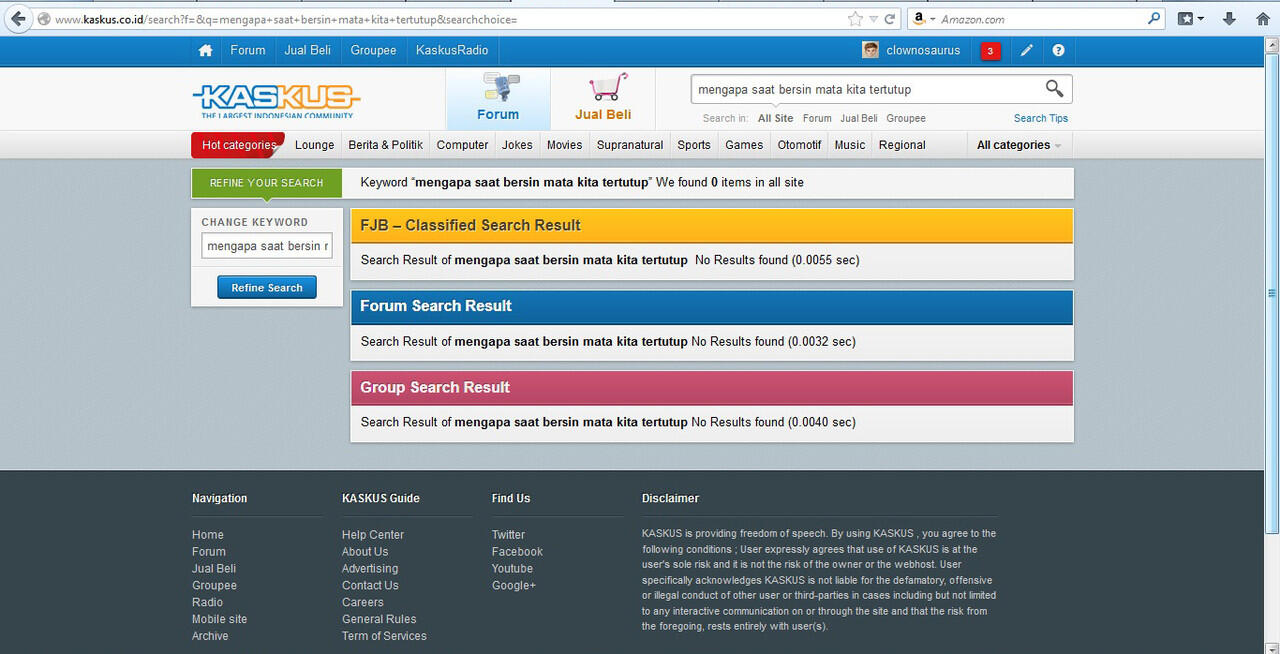Open Groupee in the top blue bar

click(x=373, y=50)
